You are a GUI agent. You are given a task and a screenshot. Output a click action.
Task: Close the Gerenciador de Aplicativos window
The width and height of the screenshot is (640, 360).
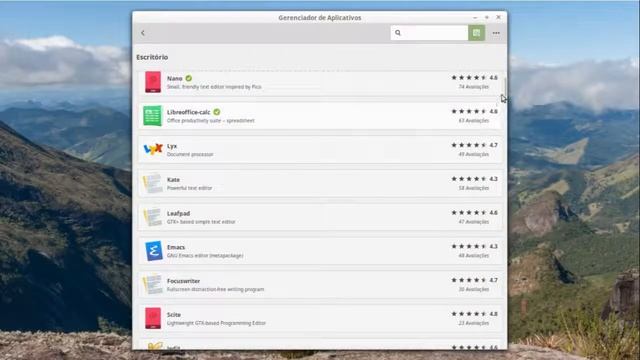[x=498, y=17]
